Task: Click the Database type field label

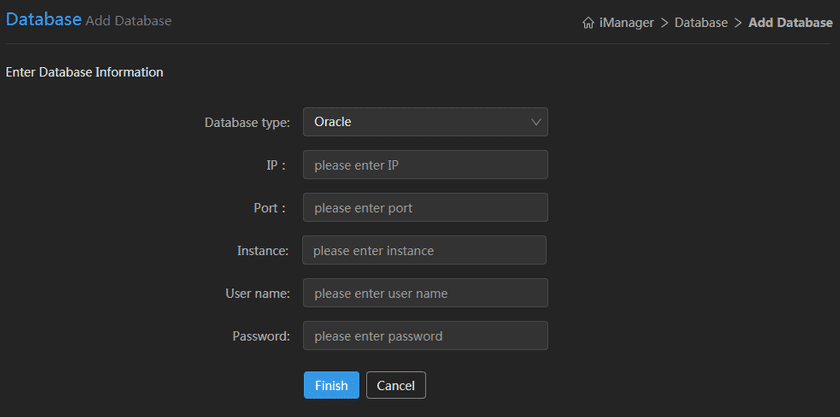Action: pyautogui.click(x=247, y=123)
